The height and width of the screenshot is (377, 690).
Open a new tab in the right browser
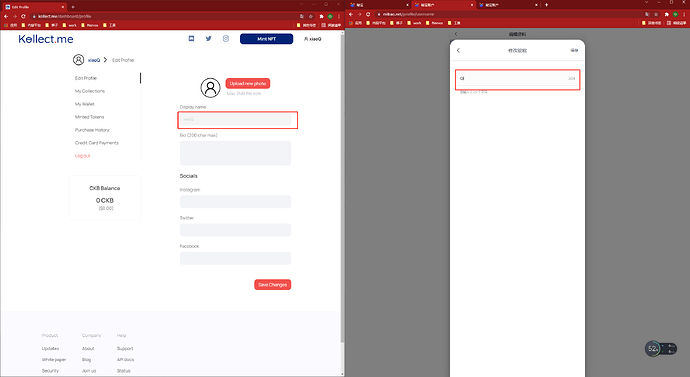(547, 5)
